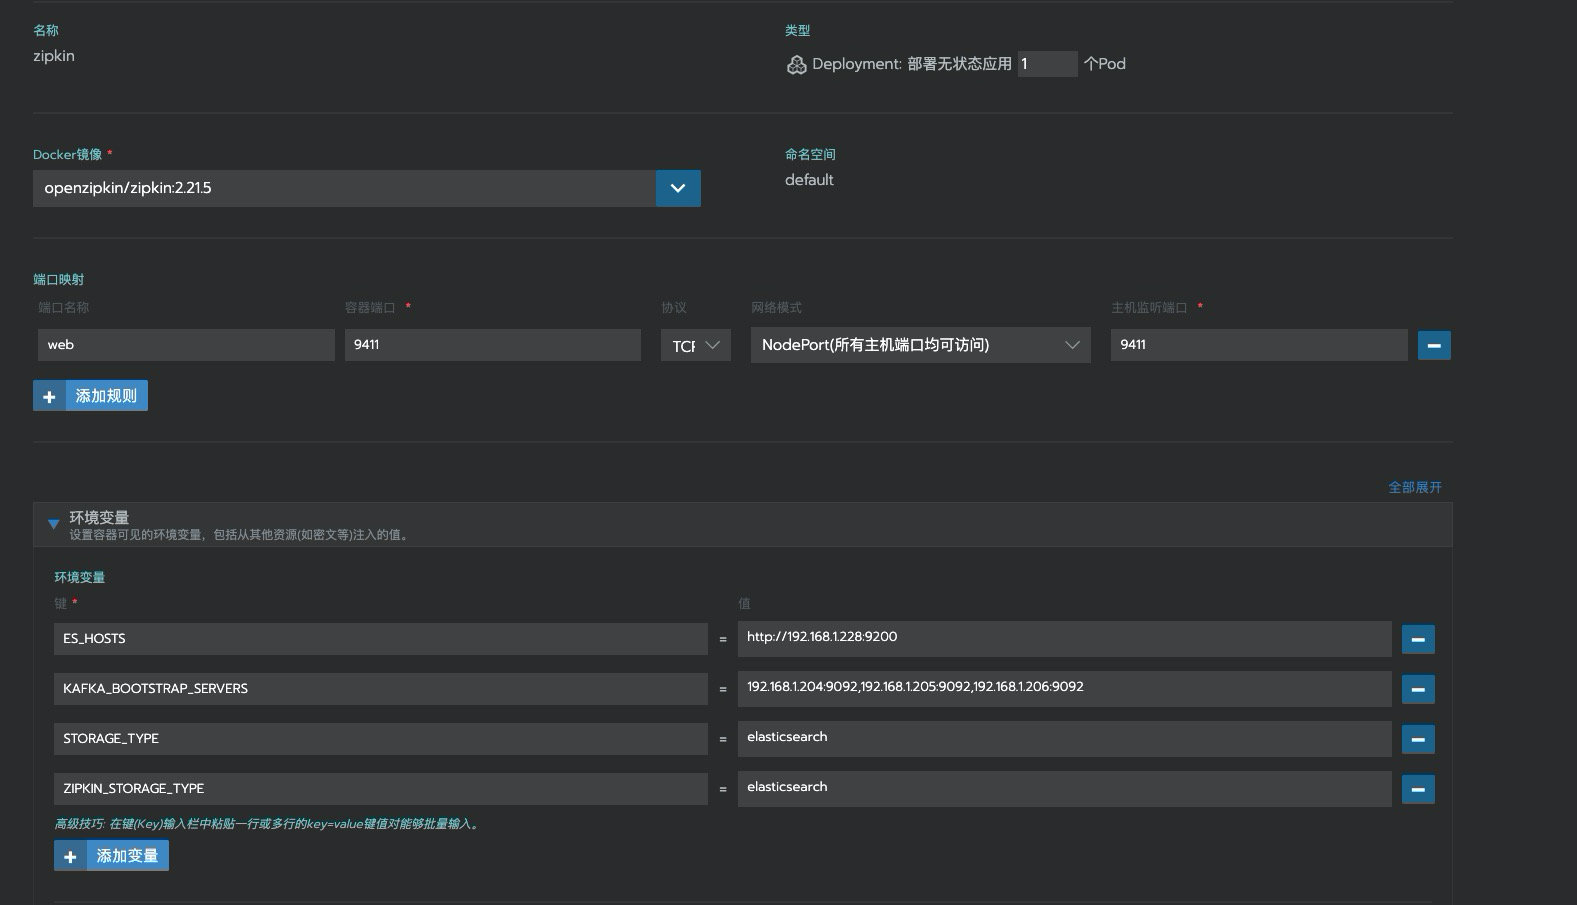Screen dimensions: 1577x905
Task: Click the 全部展开 link
Action: (x=1415, y=487)
